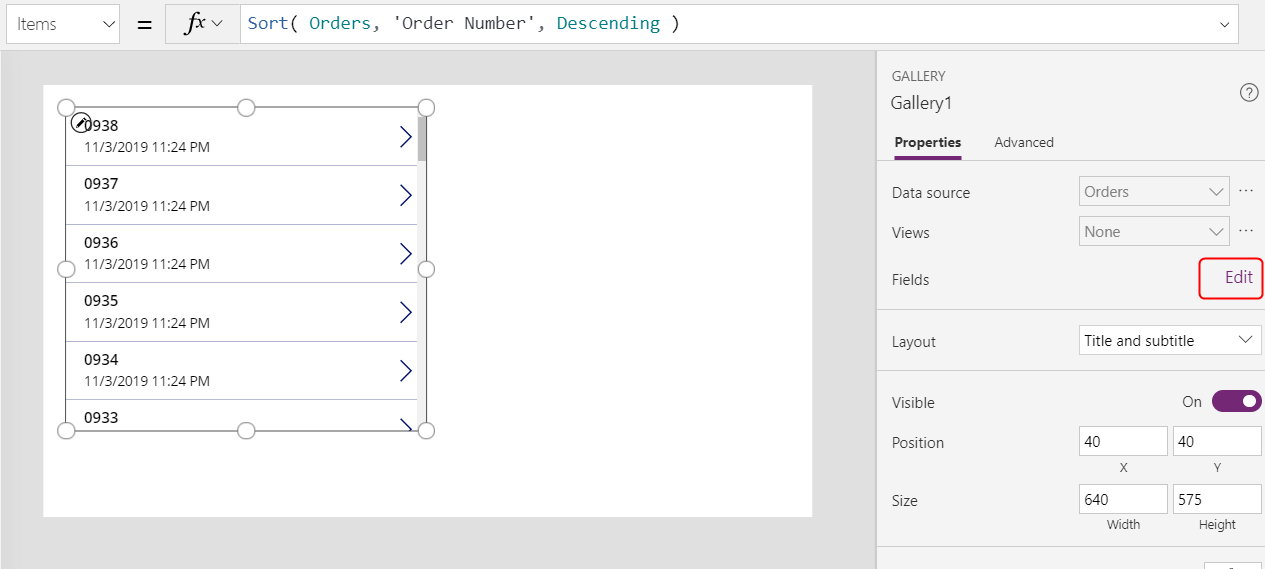Viewport: 1265px width, 569px height.
Task: Open the Items property dropdown
Action: click(x=63, y=24)
